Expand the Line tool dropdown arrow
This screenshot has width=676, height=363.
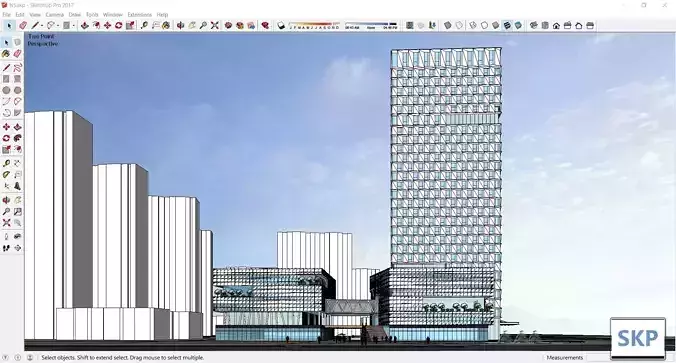(x=42, y=26)
